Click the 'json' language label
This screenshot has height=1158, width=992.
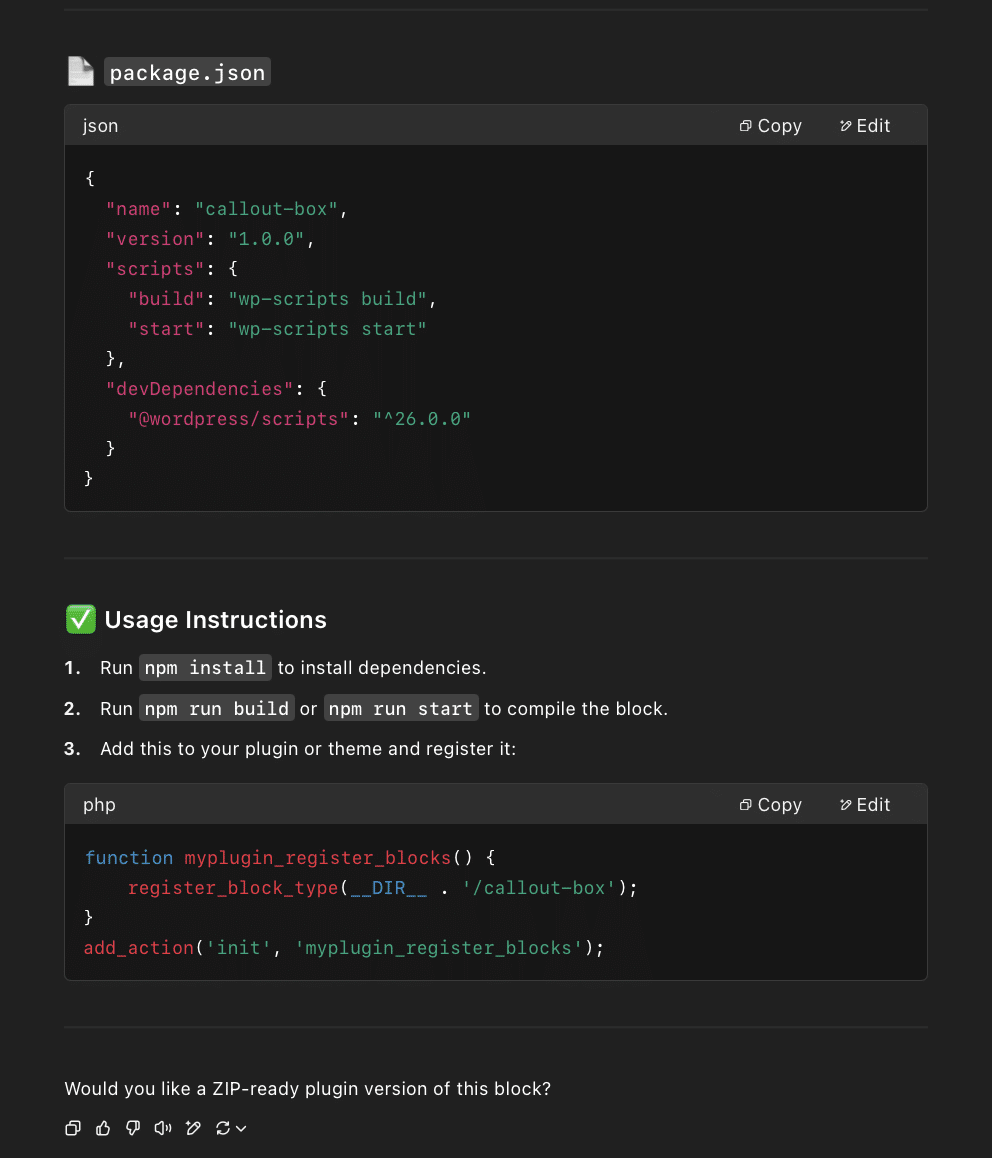[x=100, y=126]
